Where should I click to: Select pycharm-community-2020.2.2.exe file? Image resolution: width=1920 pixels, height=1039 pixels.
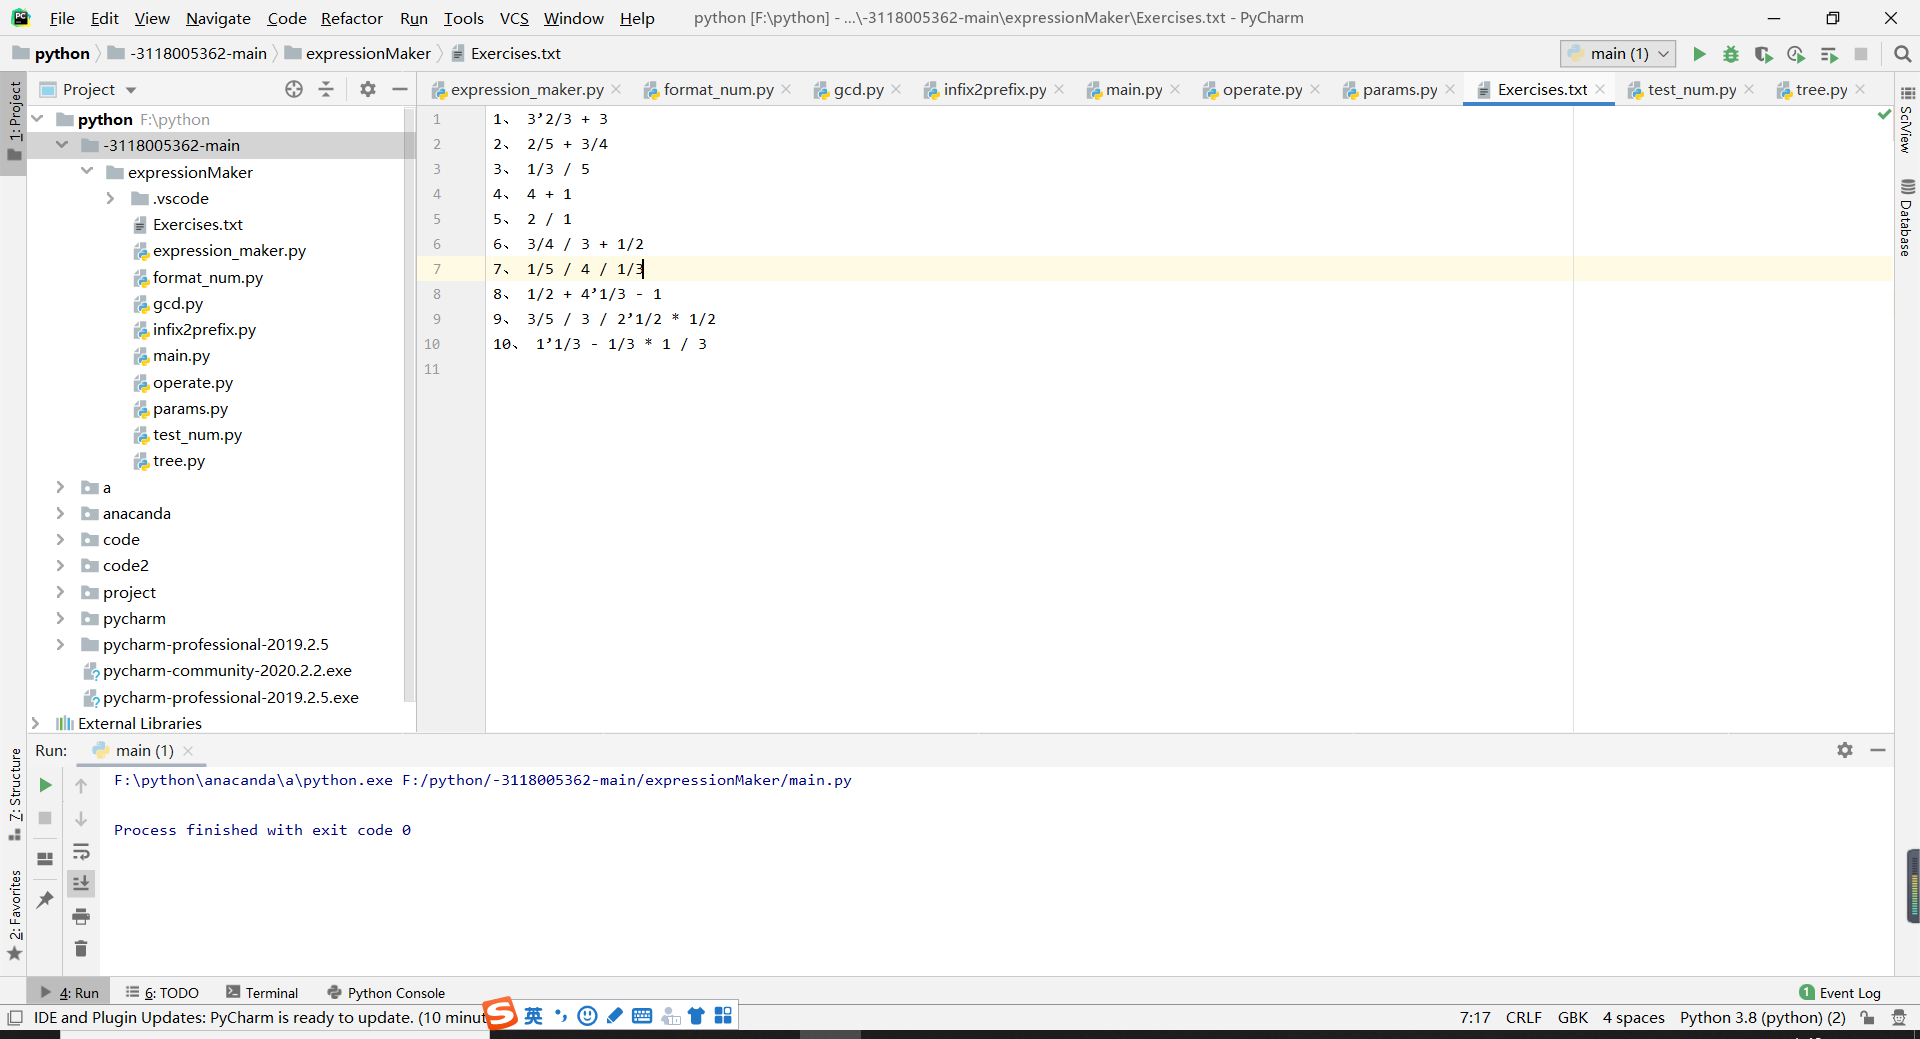pyautogui.click(x=227, y=671)
